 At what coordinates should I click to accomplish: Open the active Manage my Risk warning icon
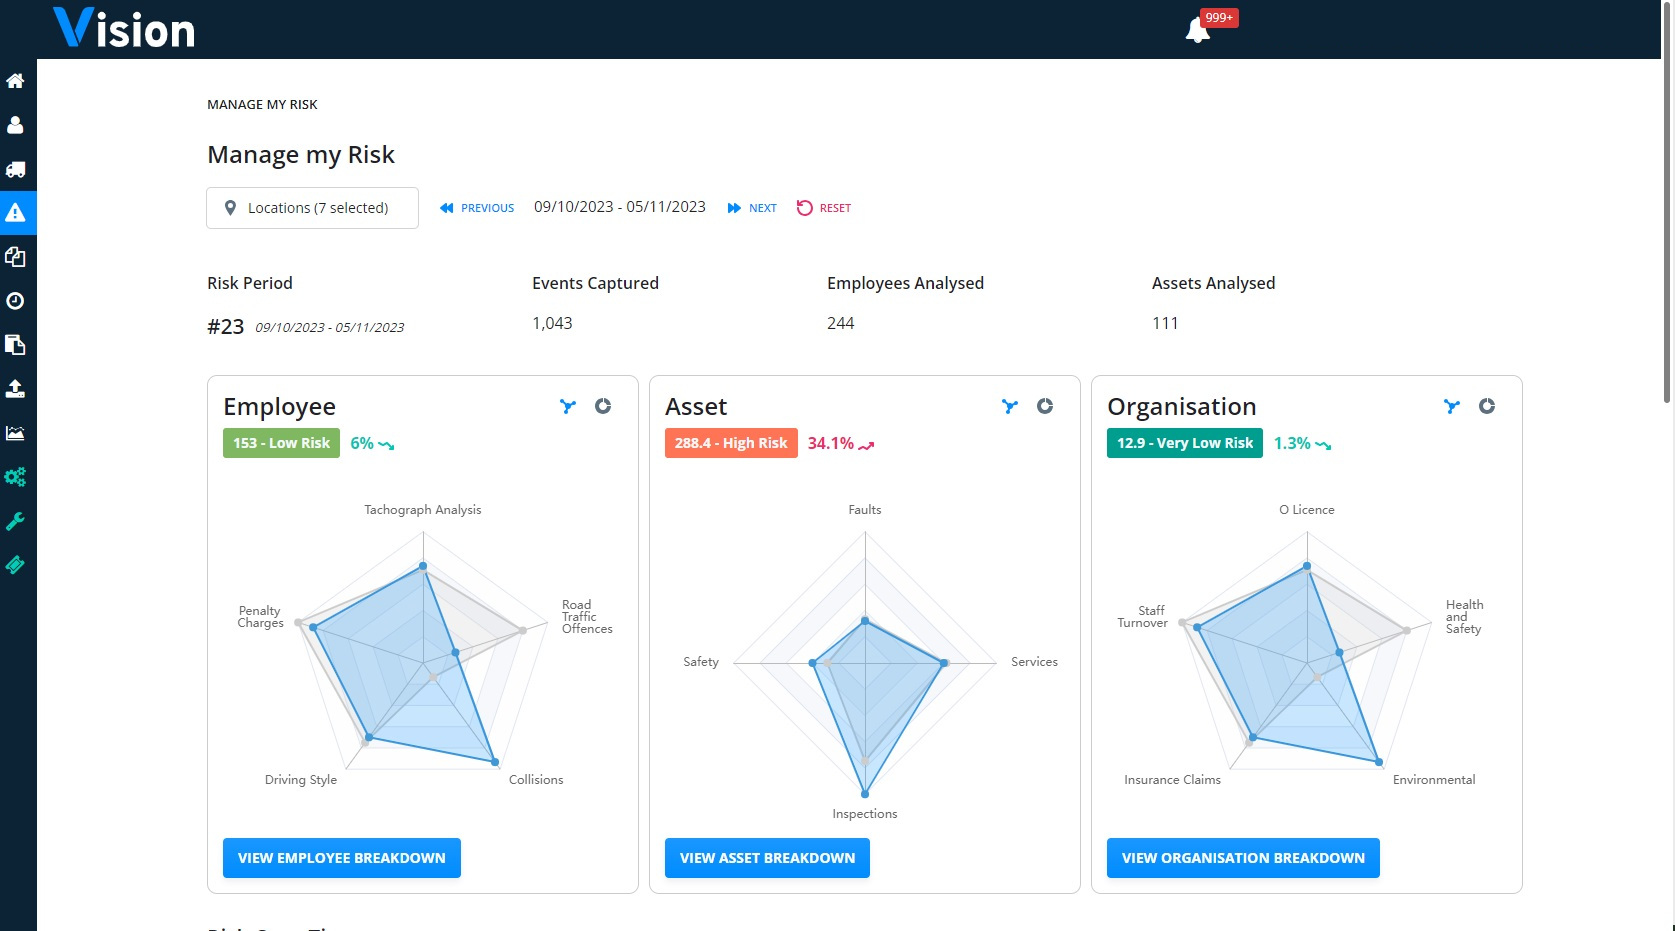pyautogui.click(x=15, y=213)
